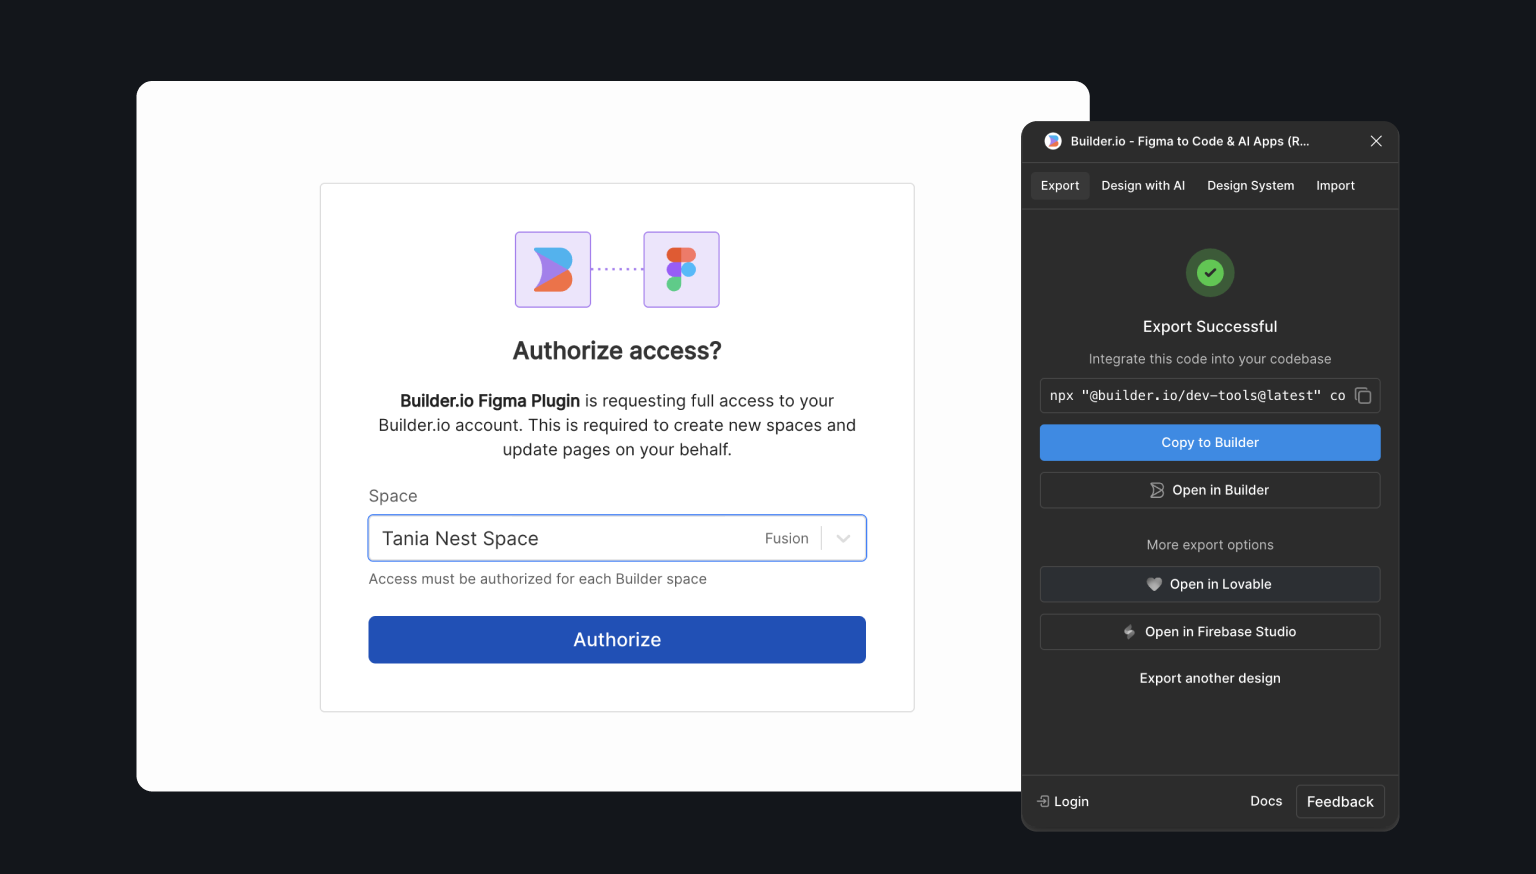
Task: Click the More export options label
Action: coord(1210,545)
